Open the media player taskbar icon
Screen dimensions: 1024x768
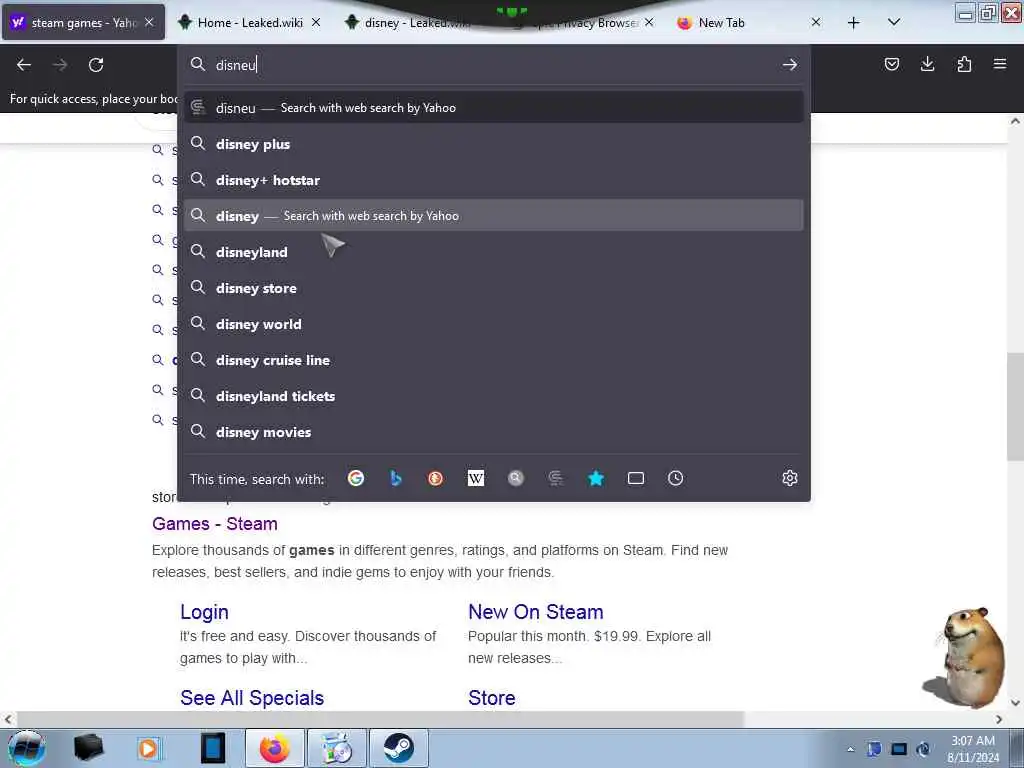148,748
